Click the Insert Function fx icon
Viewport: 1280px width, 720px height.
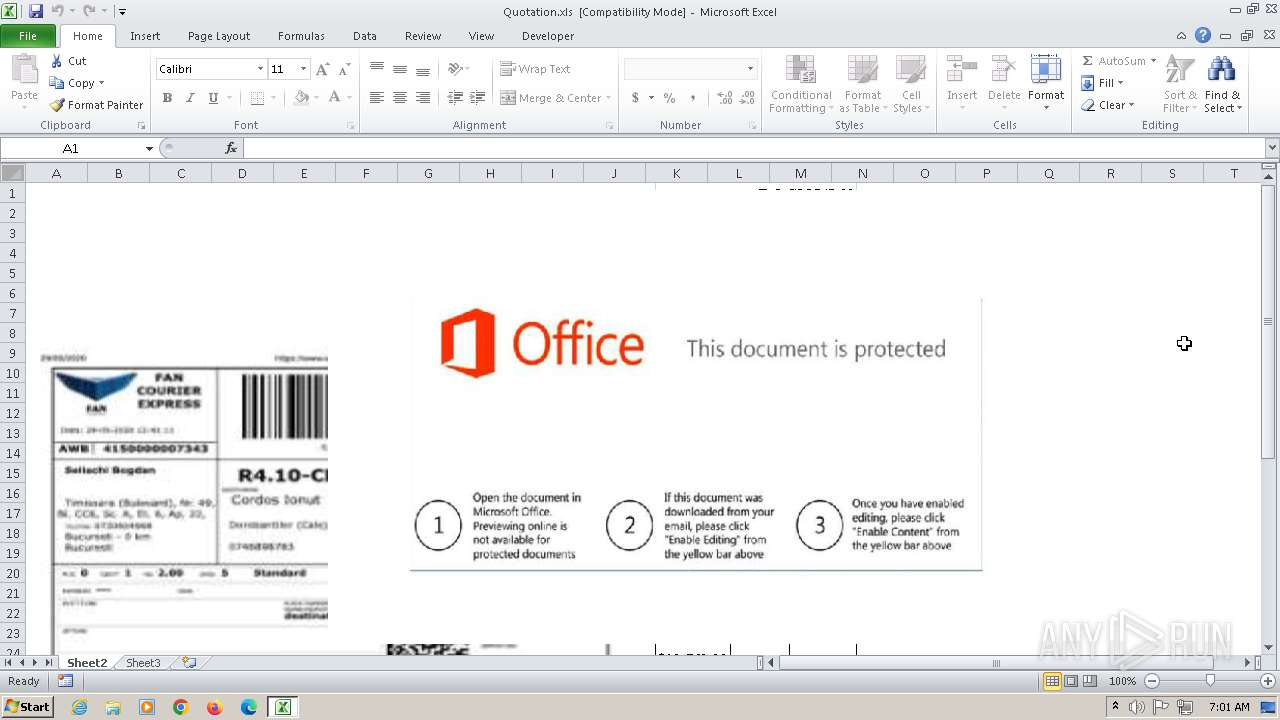point(231,148)
